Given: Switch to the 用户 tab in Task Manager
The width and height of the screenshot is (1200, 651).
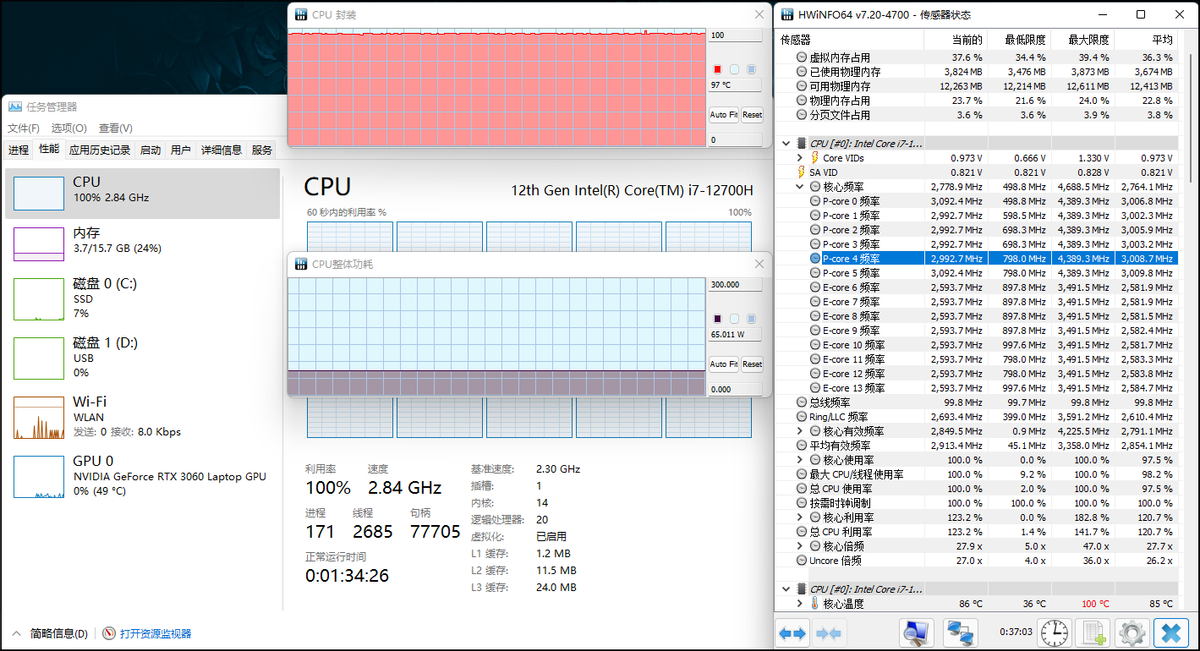Looking at the screenshot, I should (180, 148).
